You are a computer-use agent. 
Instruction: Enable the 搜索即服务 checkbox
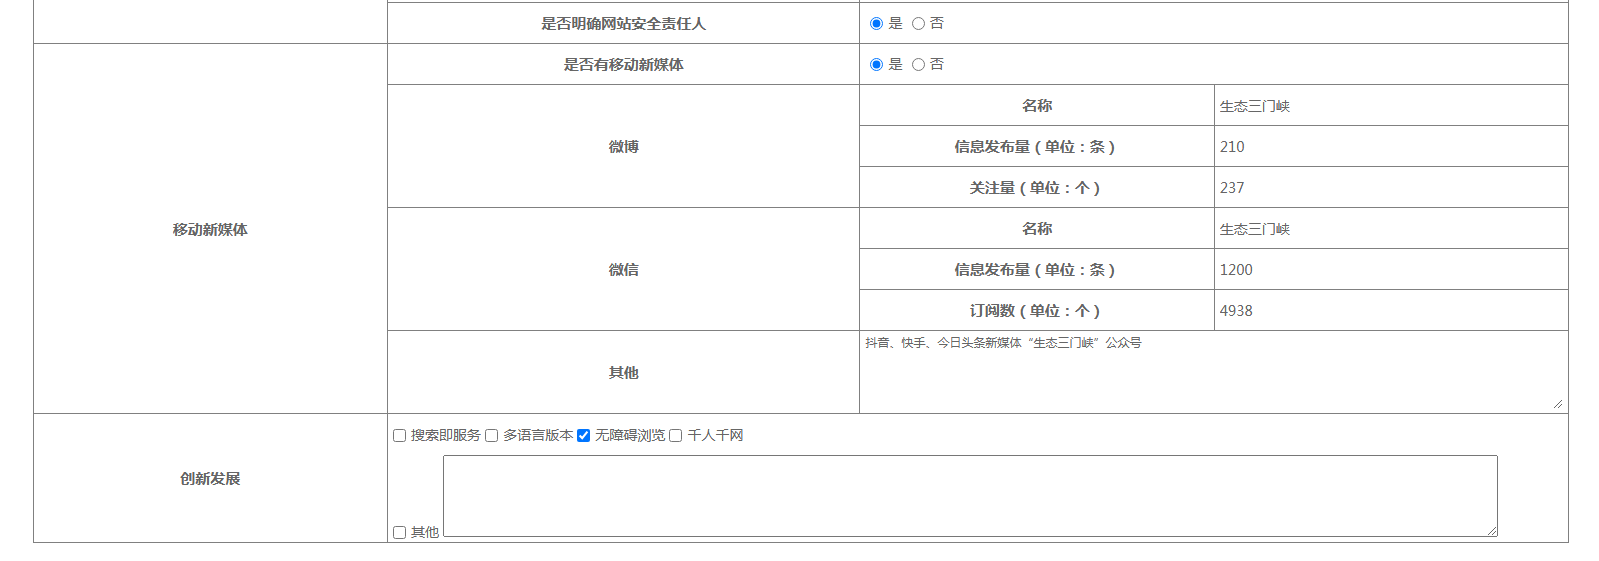[399, 435]
